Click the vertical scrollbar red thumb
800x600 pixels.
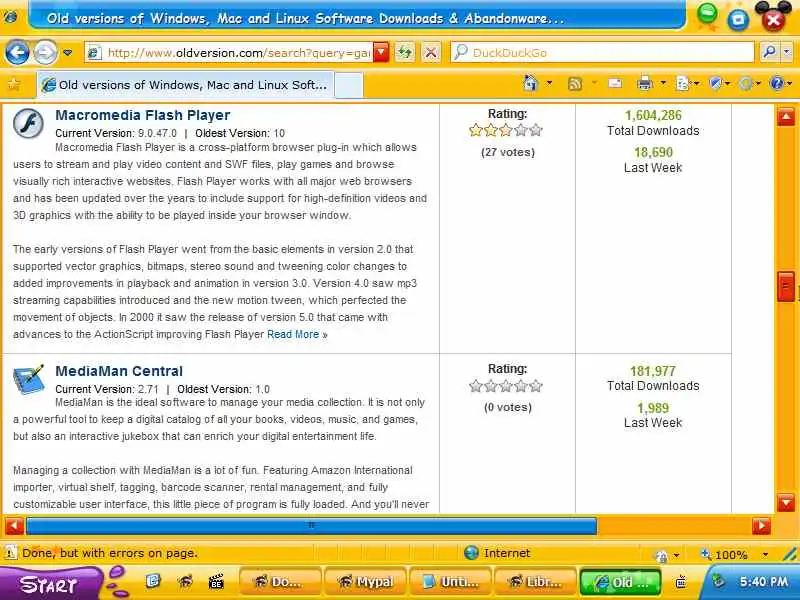786,287
